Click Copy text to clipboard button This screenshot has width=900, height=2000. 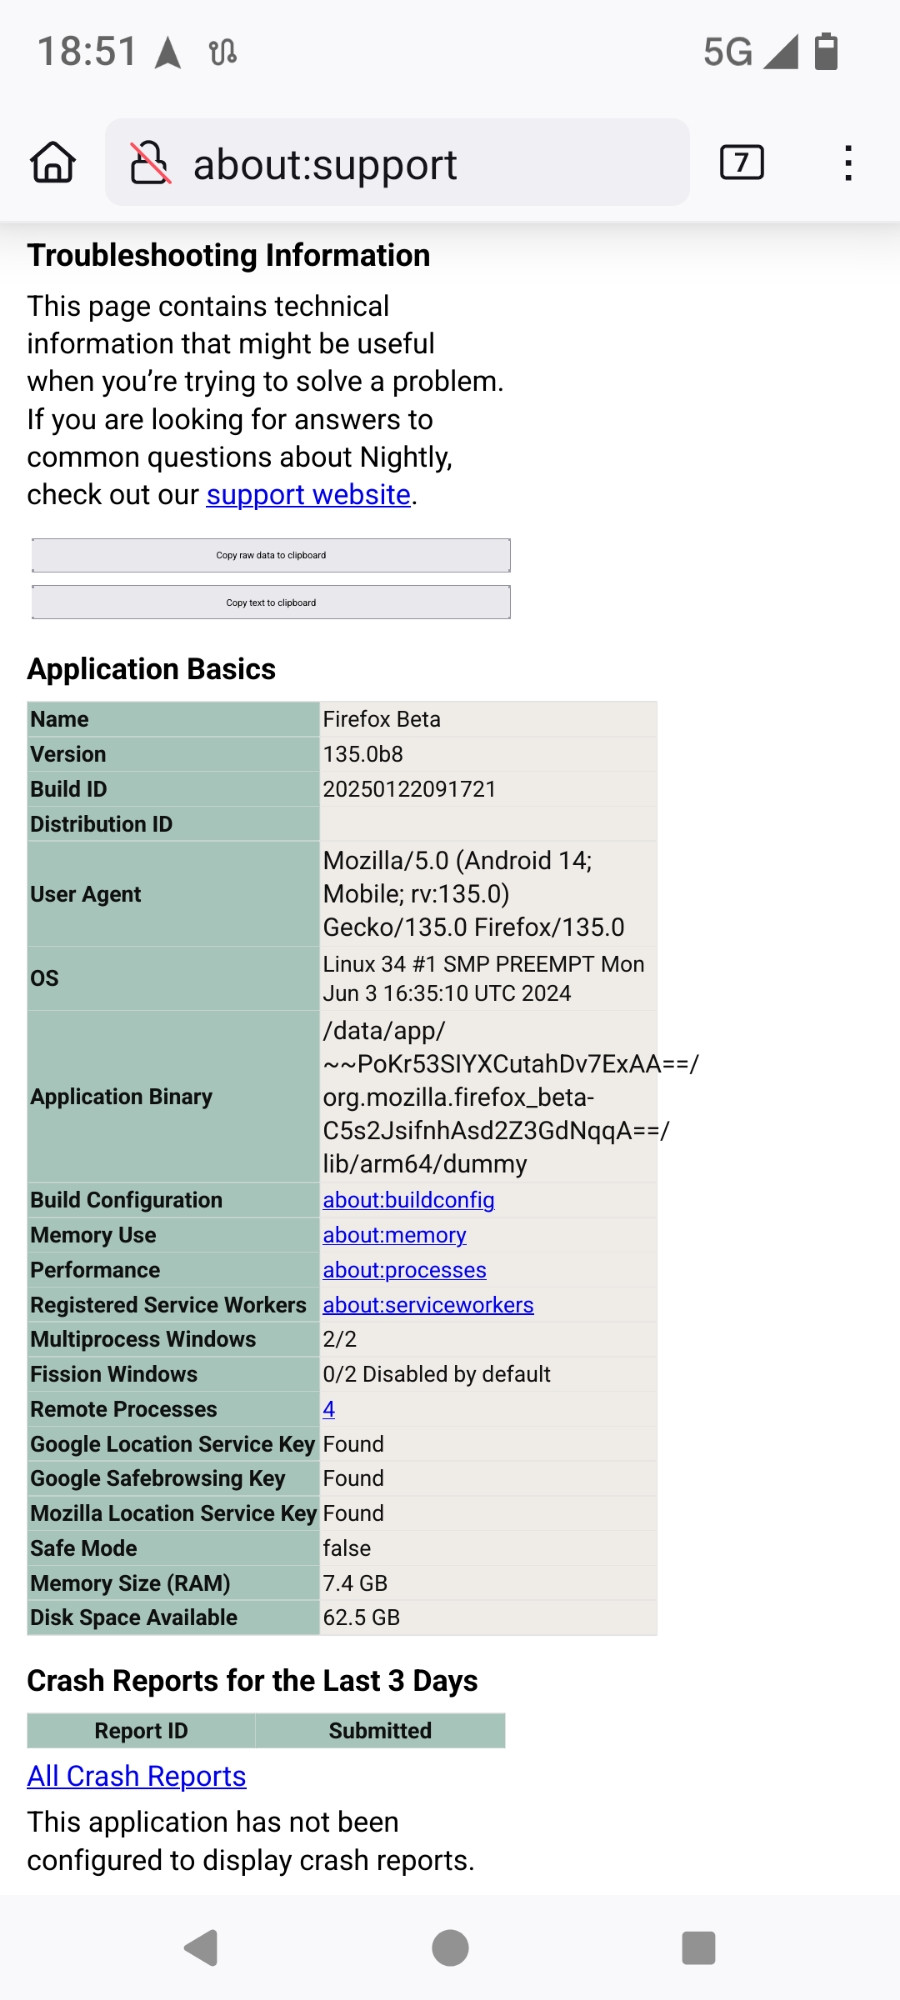pos(271,602)
